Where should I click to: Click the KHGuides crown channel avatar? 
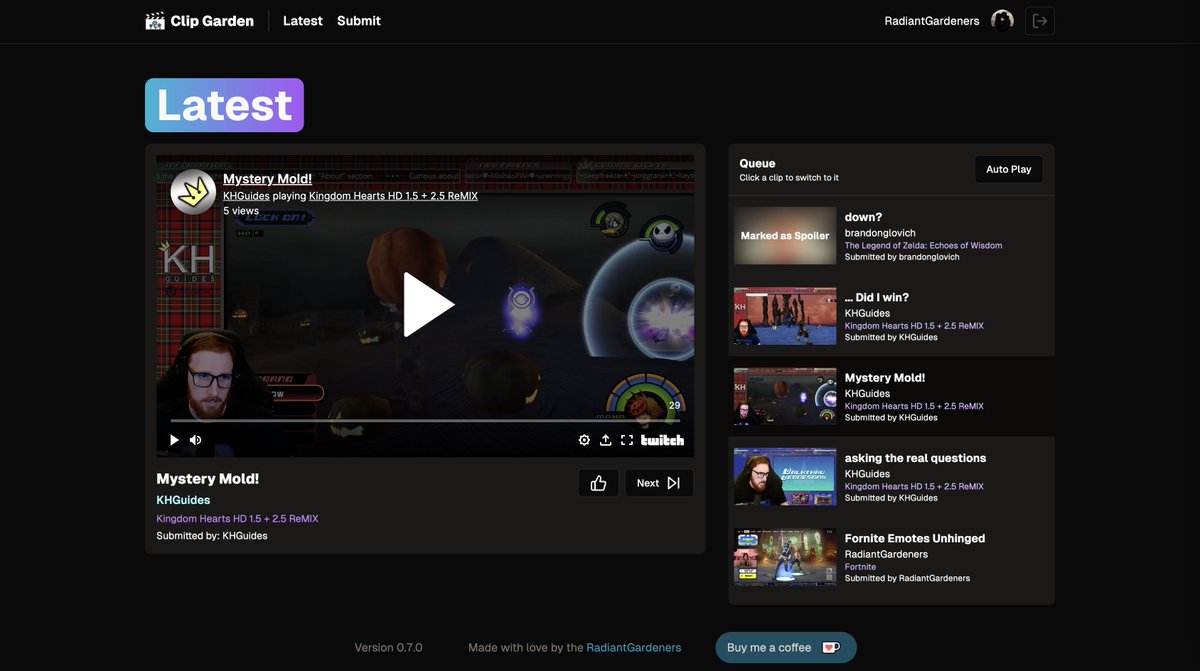pyautogui.click(x=193, y=191)
